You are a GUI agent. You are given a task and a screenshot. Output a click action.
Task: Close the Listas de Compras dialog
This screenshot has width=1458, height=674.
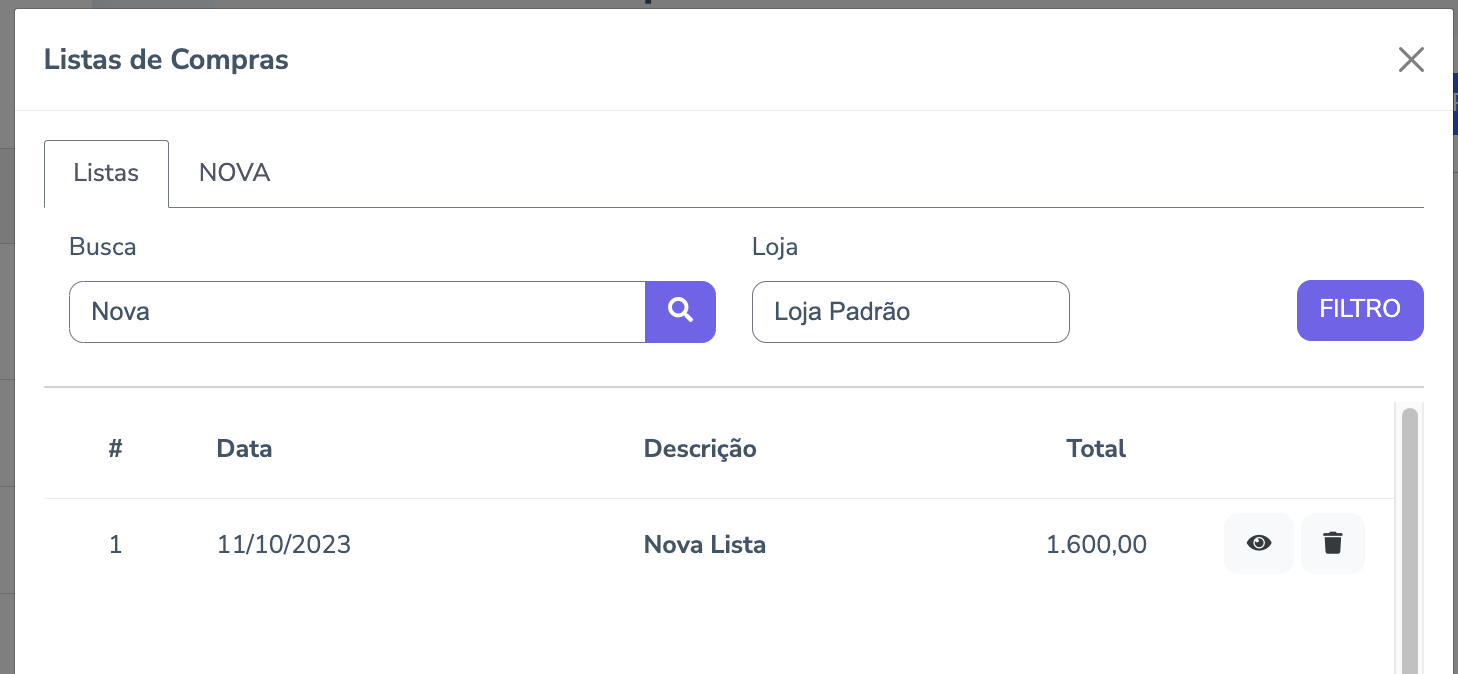pos(1410,60)
